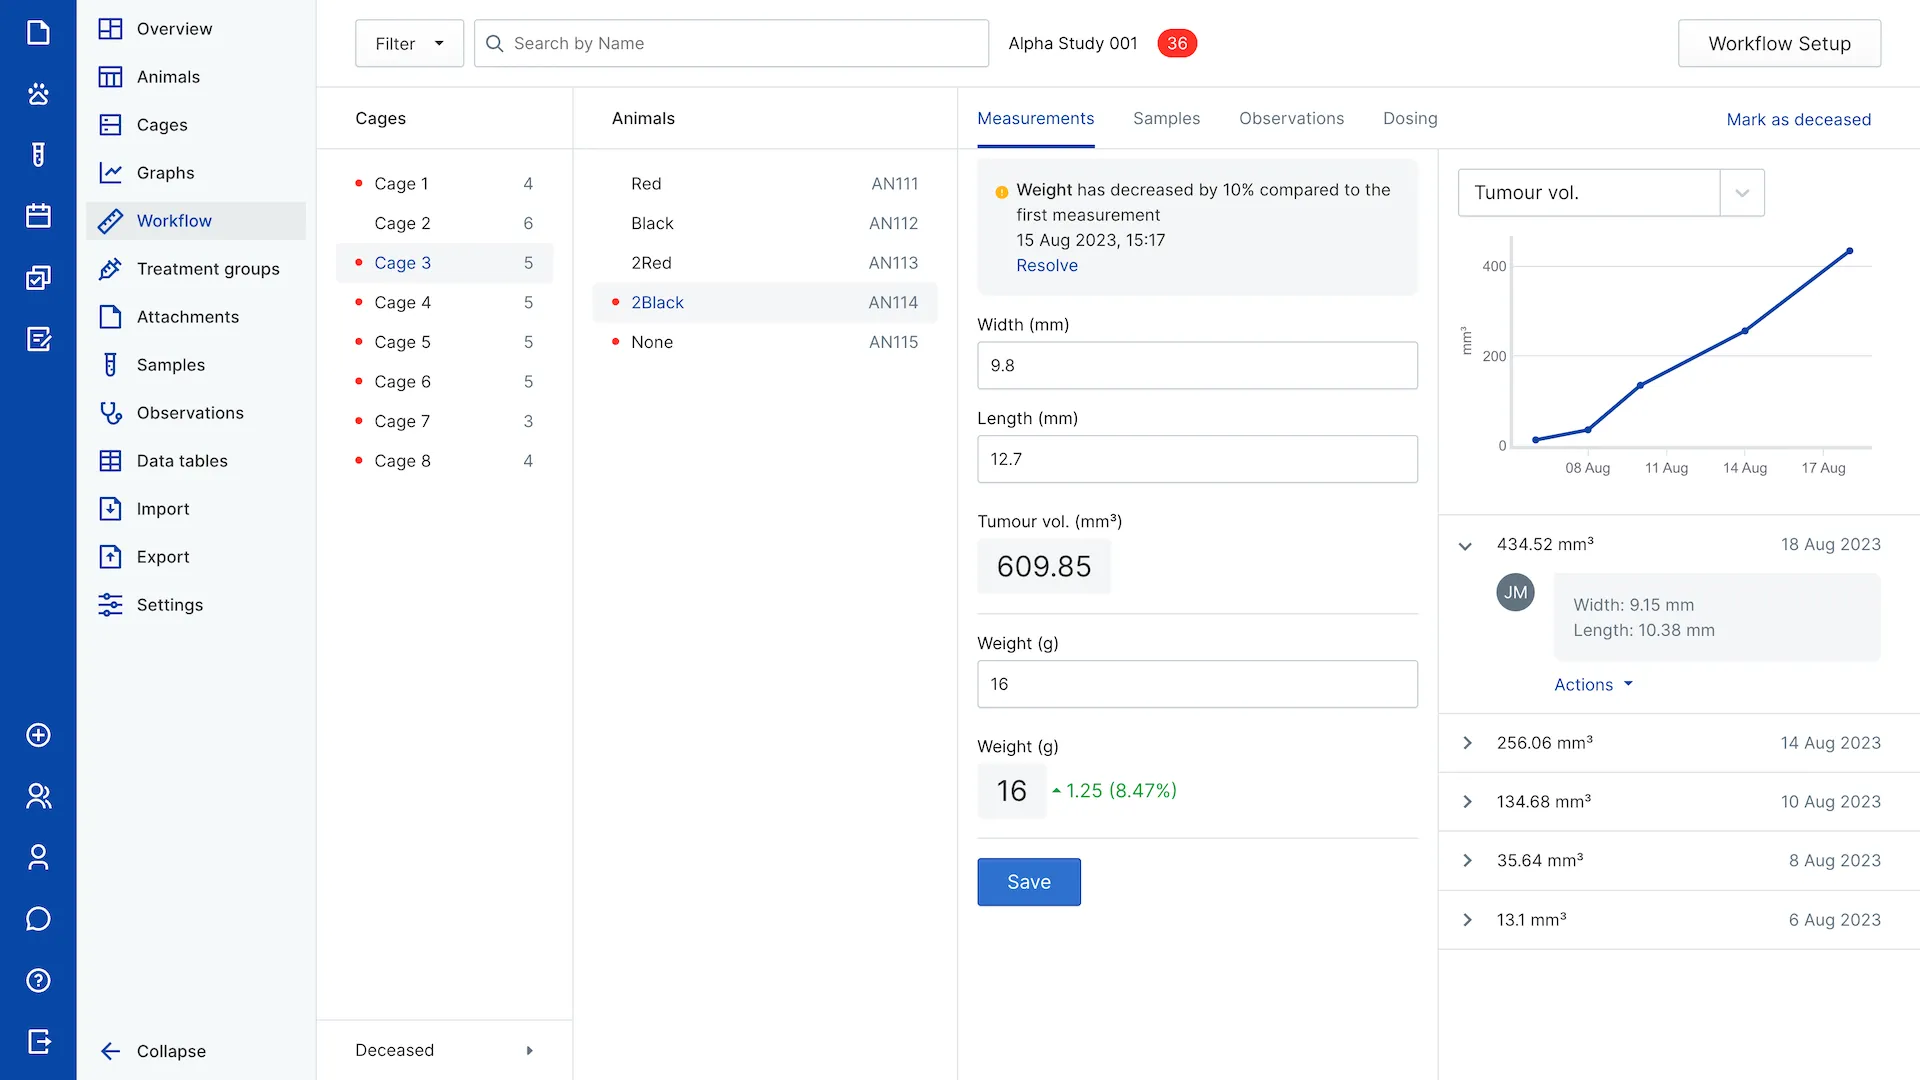The height and width of the screenshot is (1080, 1920).
Task: Expand the 256.06 mm³ measurement entry
Action: coord(1467,743)
